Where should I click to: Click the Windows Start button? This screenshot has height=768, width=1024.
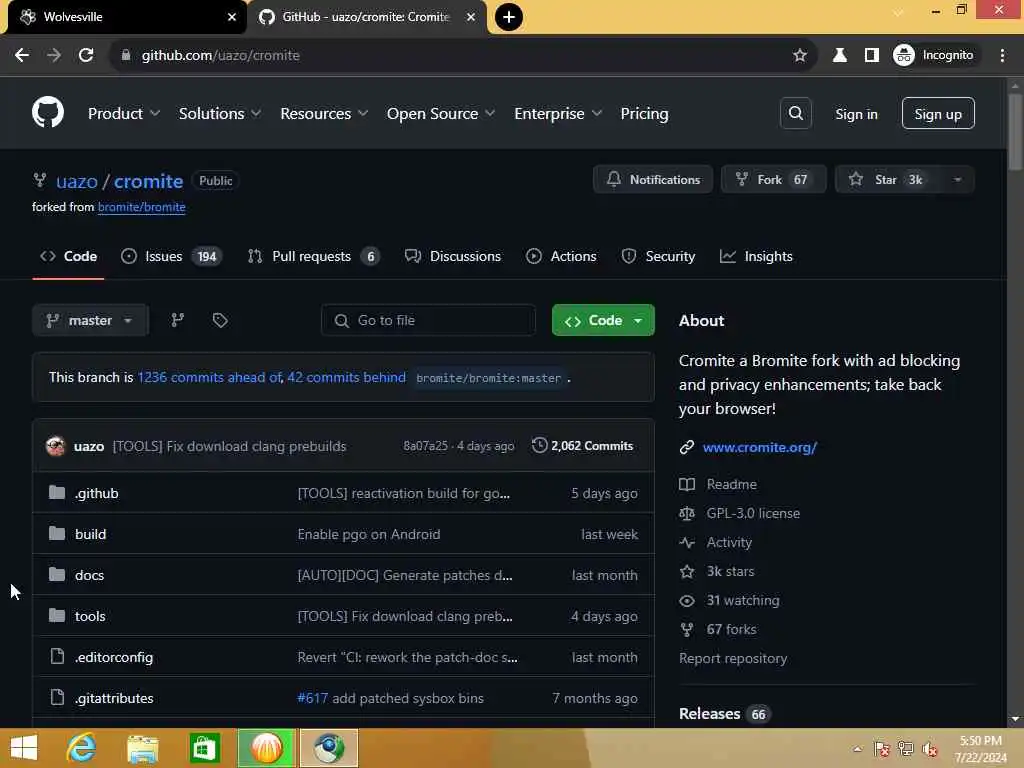coord(24,748)
